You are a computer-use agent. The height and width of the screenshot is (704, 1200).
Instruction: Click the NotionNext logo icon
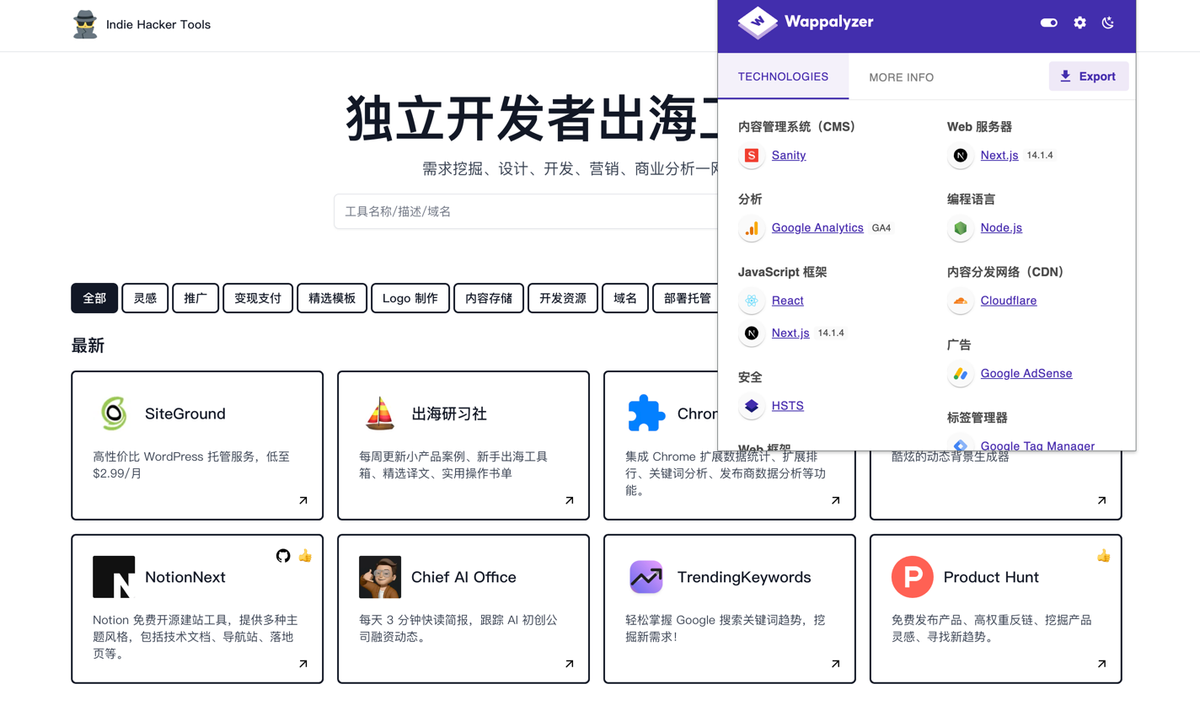[x=114, y=577]
